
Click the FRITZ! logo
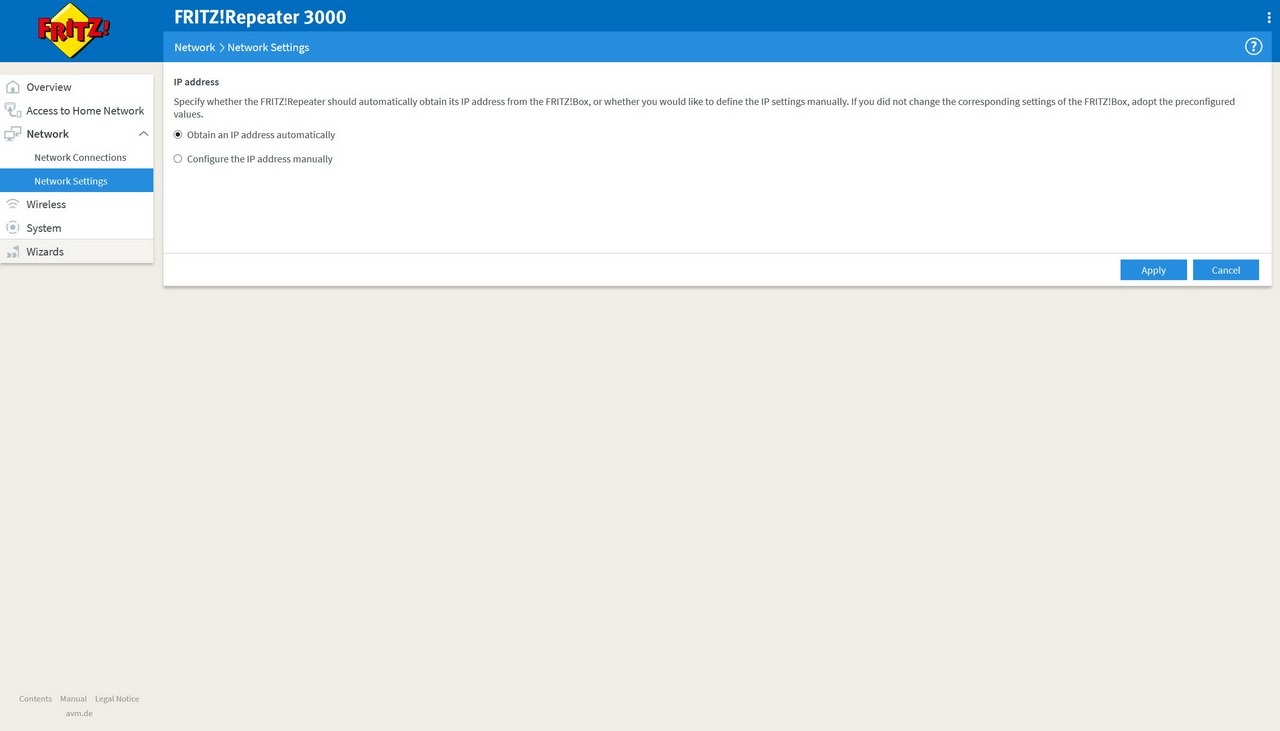point(74,31)
